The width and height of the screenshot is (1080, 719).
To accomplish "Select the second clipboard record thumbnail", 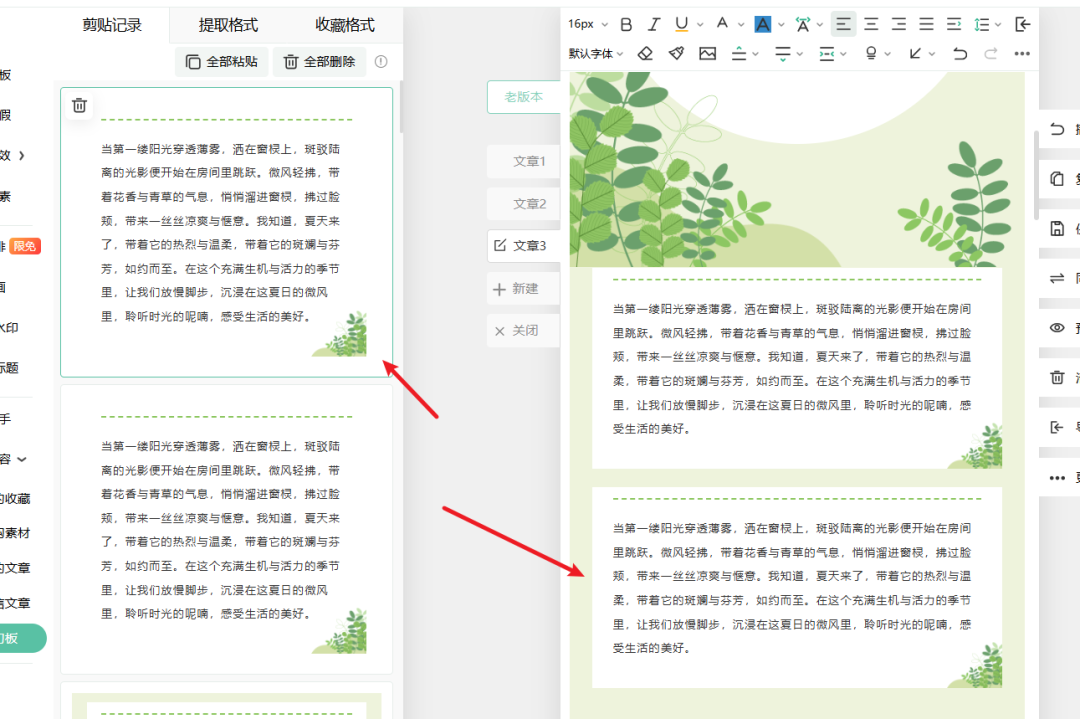I will coord(226,529).
